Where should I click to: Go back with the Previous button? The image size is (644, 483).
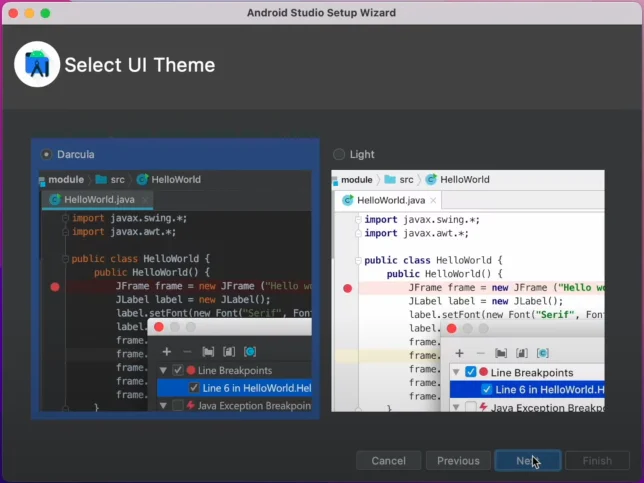coord(458,461)
